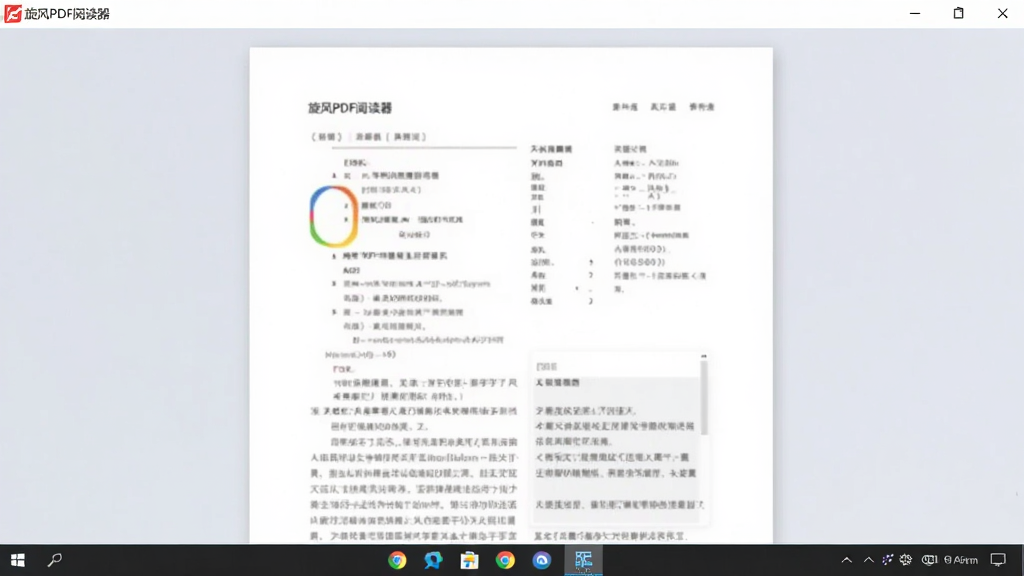Close the PDF reader window
This screenshot has height=576, width=1024.
click(1002, 13)
